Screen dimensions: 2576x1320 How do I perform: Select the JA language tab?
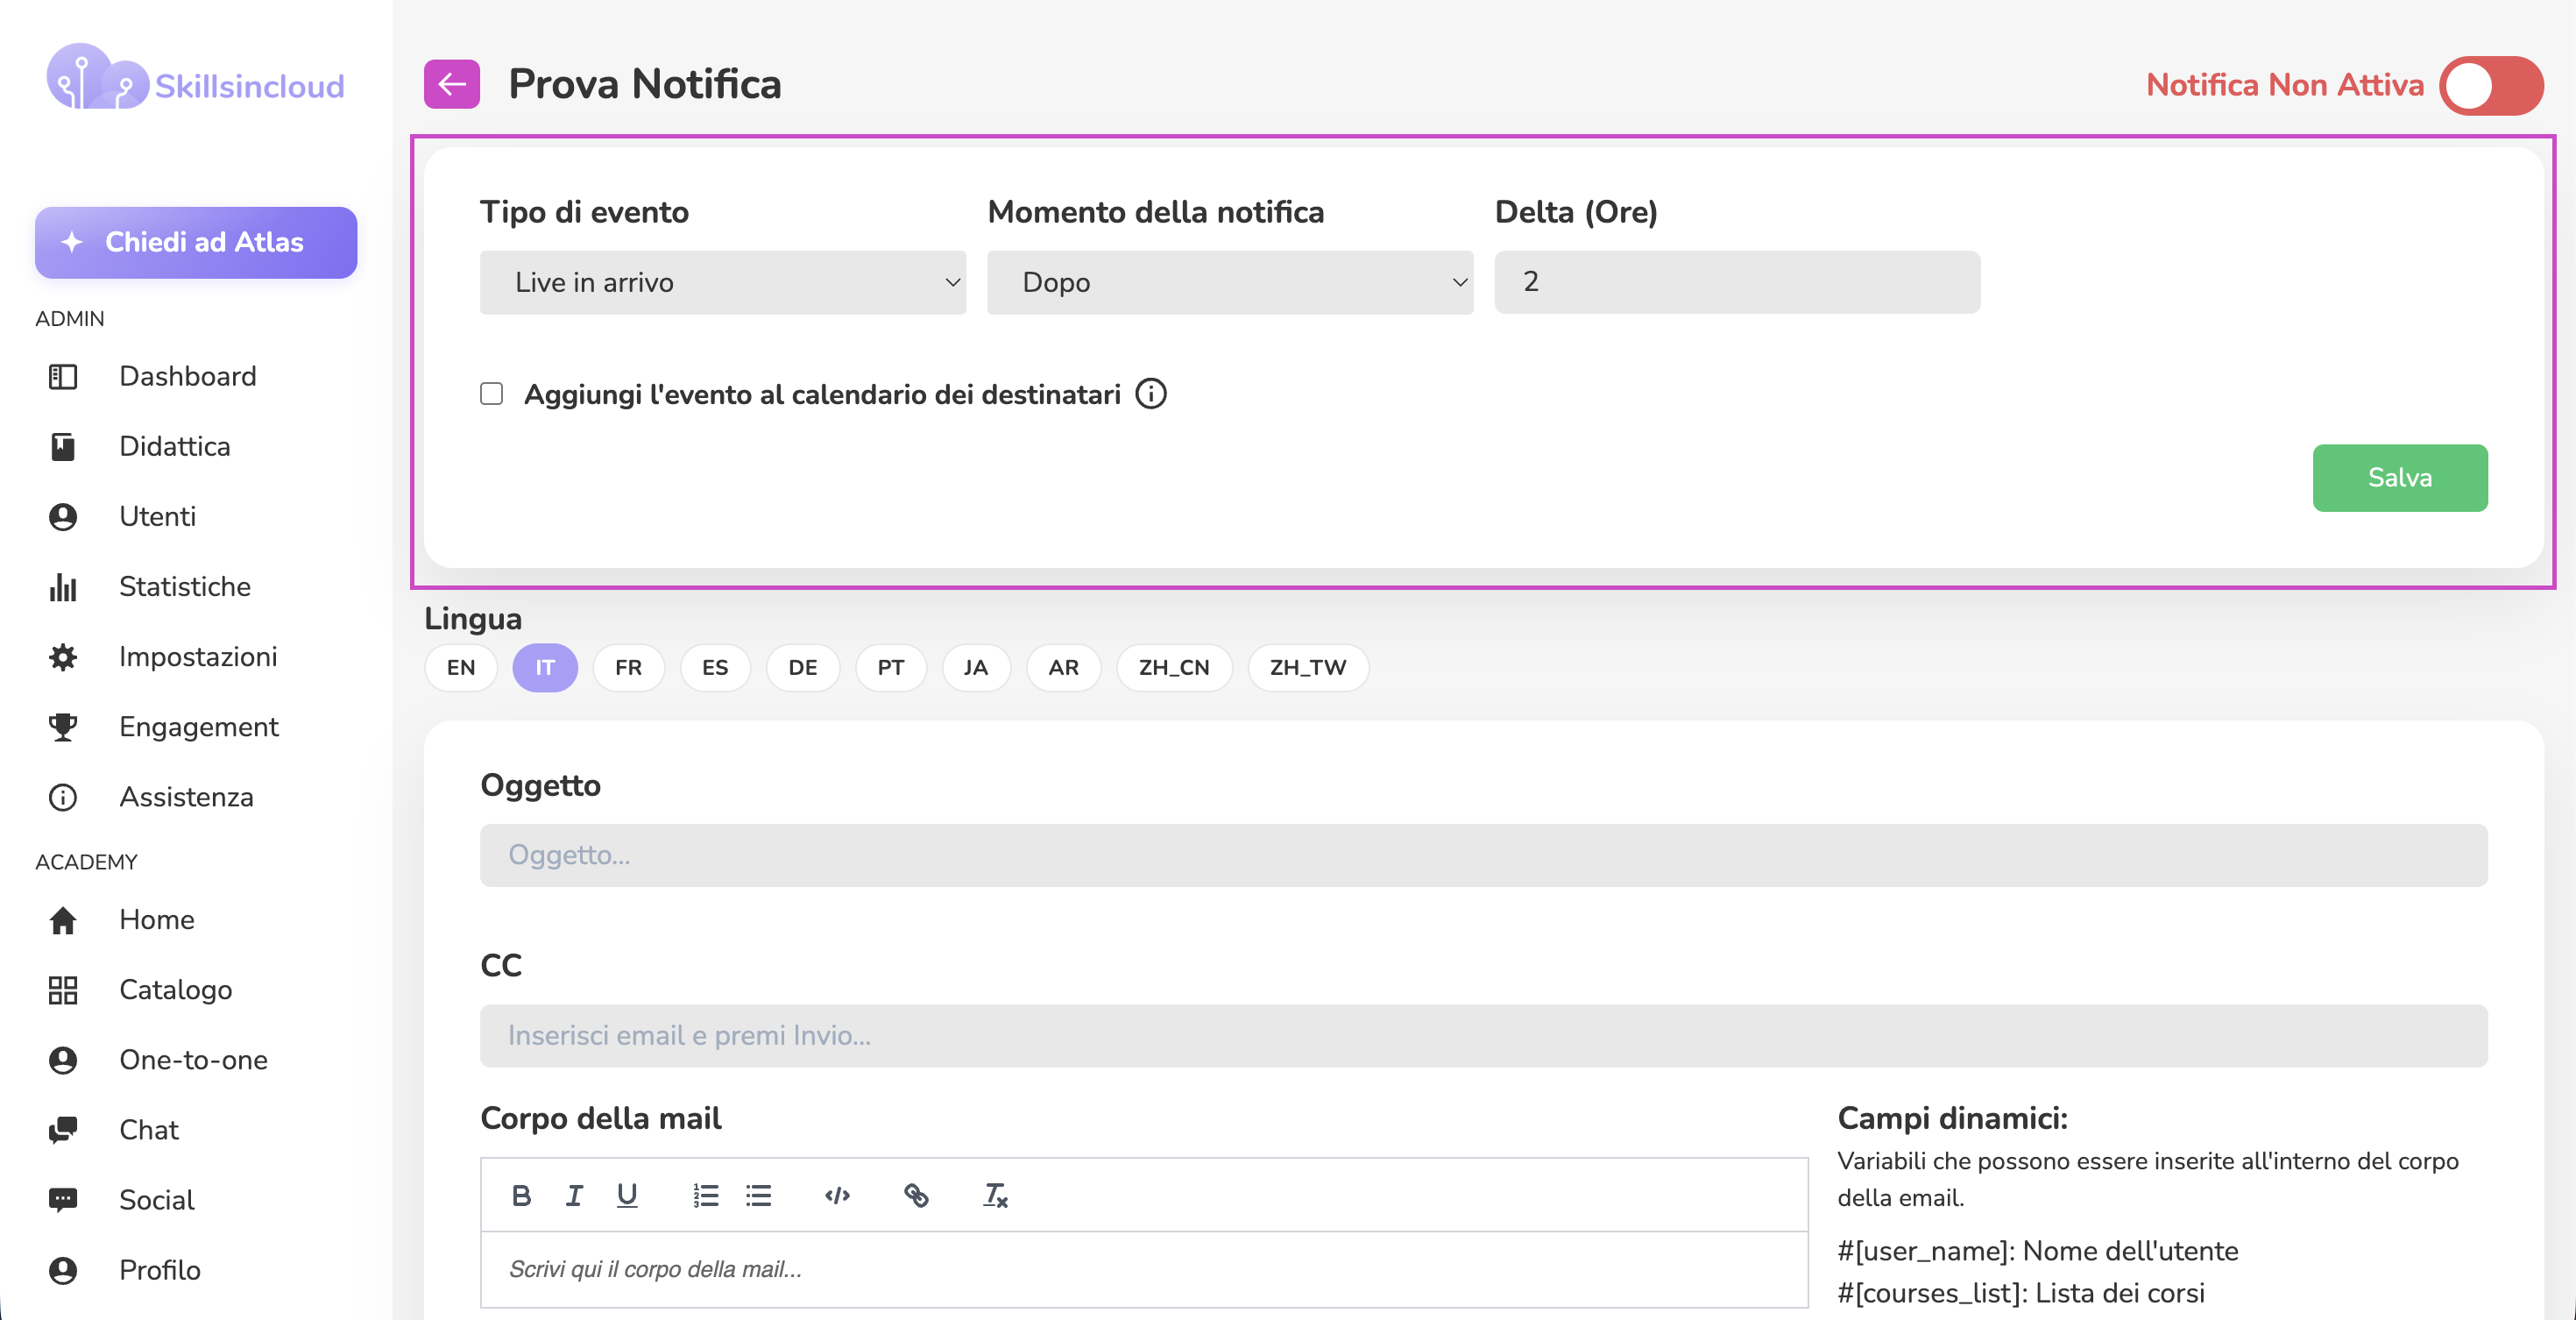(976, 667)
